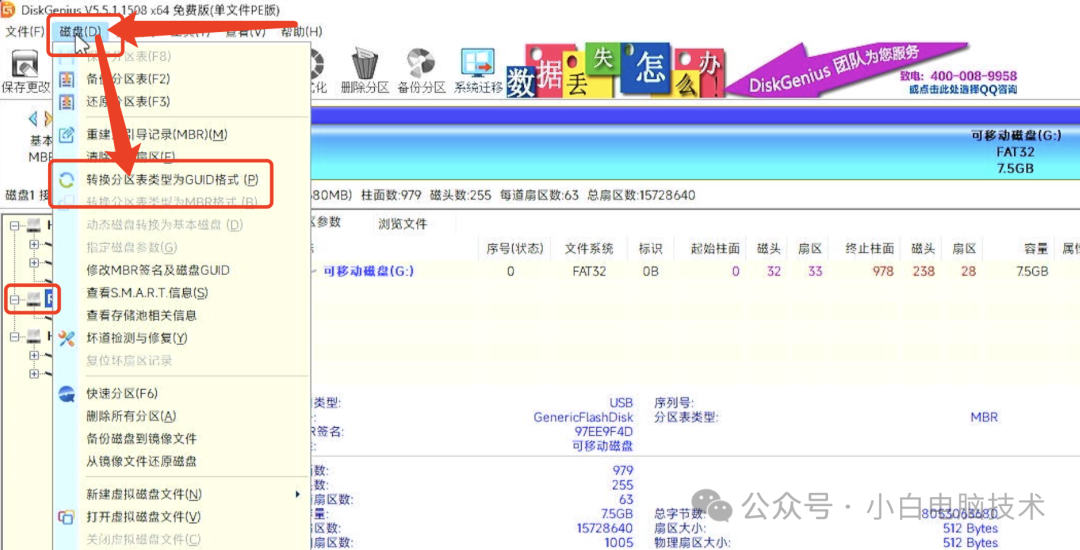The image size is (1080, 550).
Task: Choose 查看S.M.A.R.T.信息(S)
Action: 147,293
